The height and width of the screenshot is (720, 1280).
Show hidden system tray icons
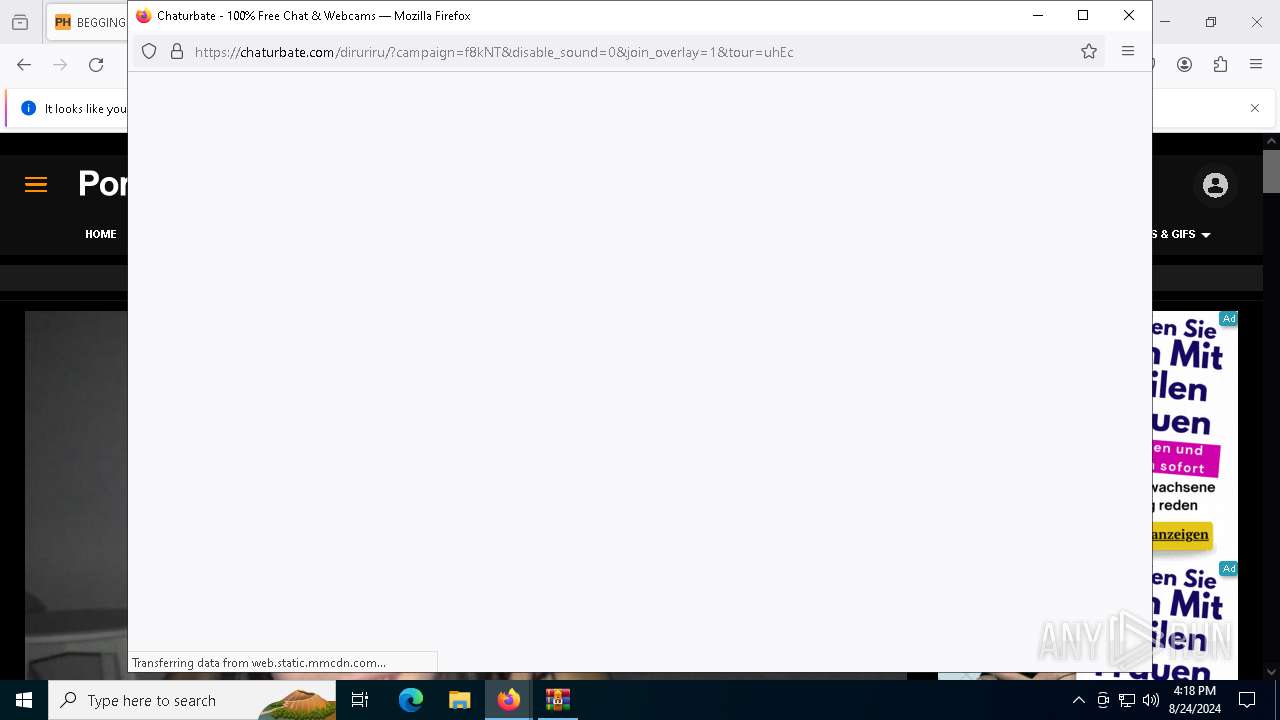coord(1078,700)
